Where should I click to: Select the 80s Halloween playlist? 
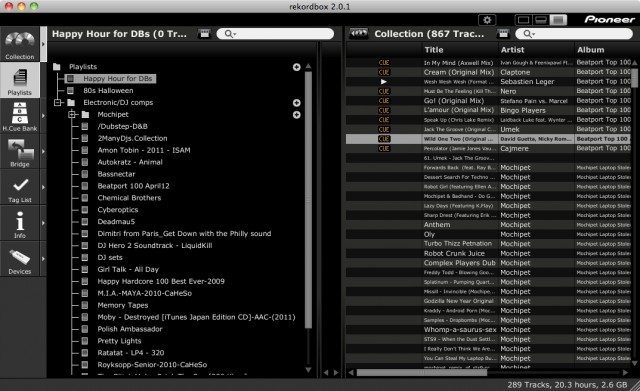pyautogui.click(x=108, y=91)
